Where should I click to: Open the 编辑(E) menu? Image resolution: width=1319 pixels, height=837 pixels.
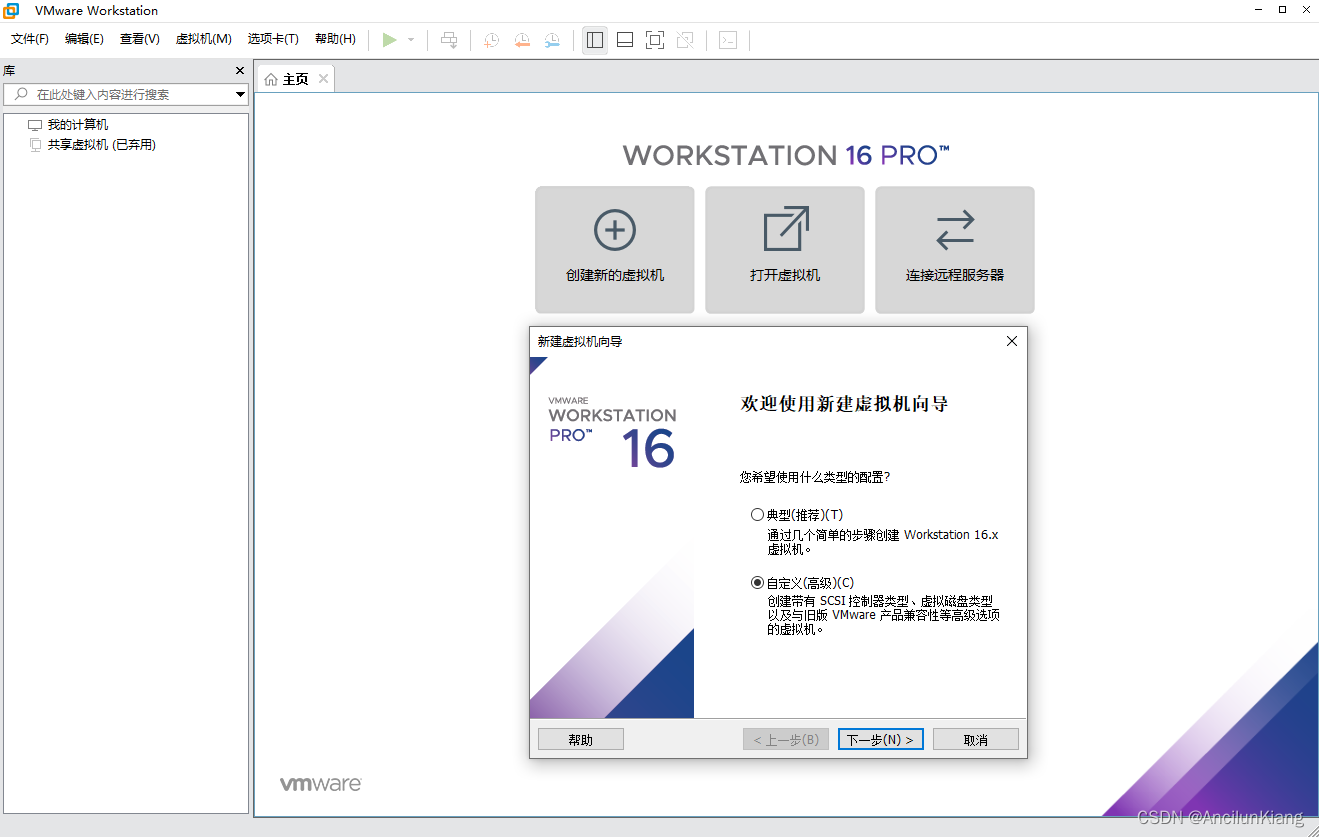coord(84,39)
